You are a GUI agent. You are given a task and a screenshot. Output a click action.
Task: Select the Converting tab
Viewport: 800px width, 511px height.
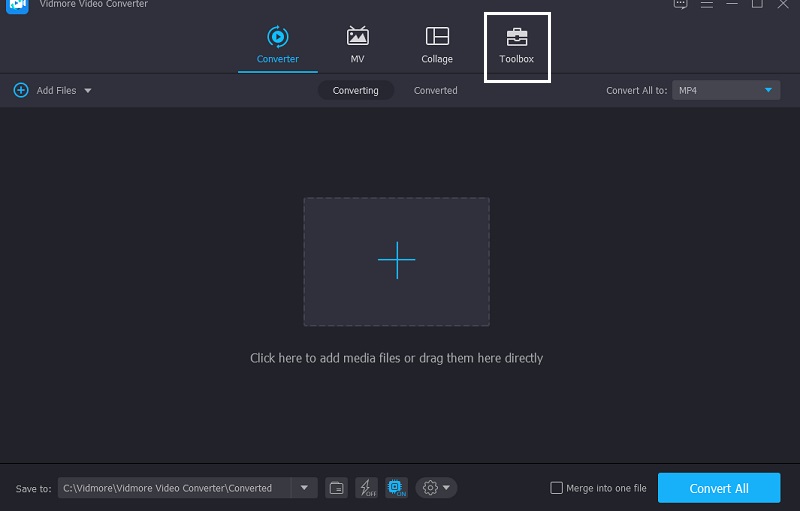(x=355, y=90)
